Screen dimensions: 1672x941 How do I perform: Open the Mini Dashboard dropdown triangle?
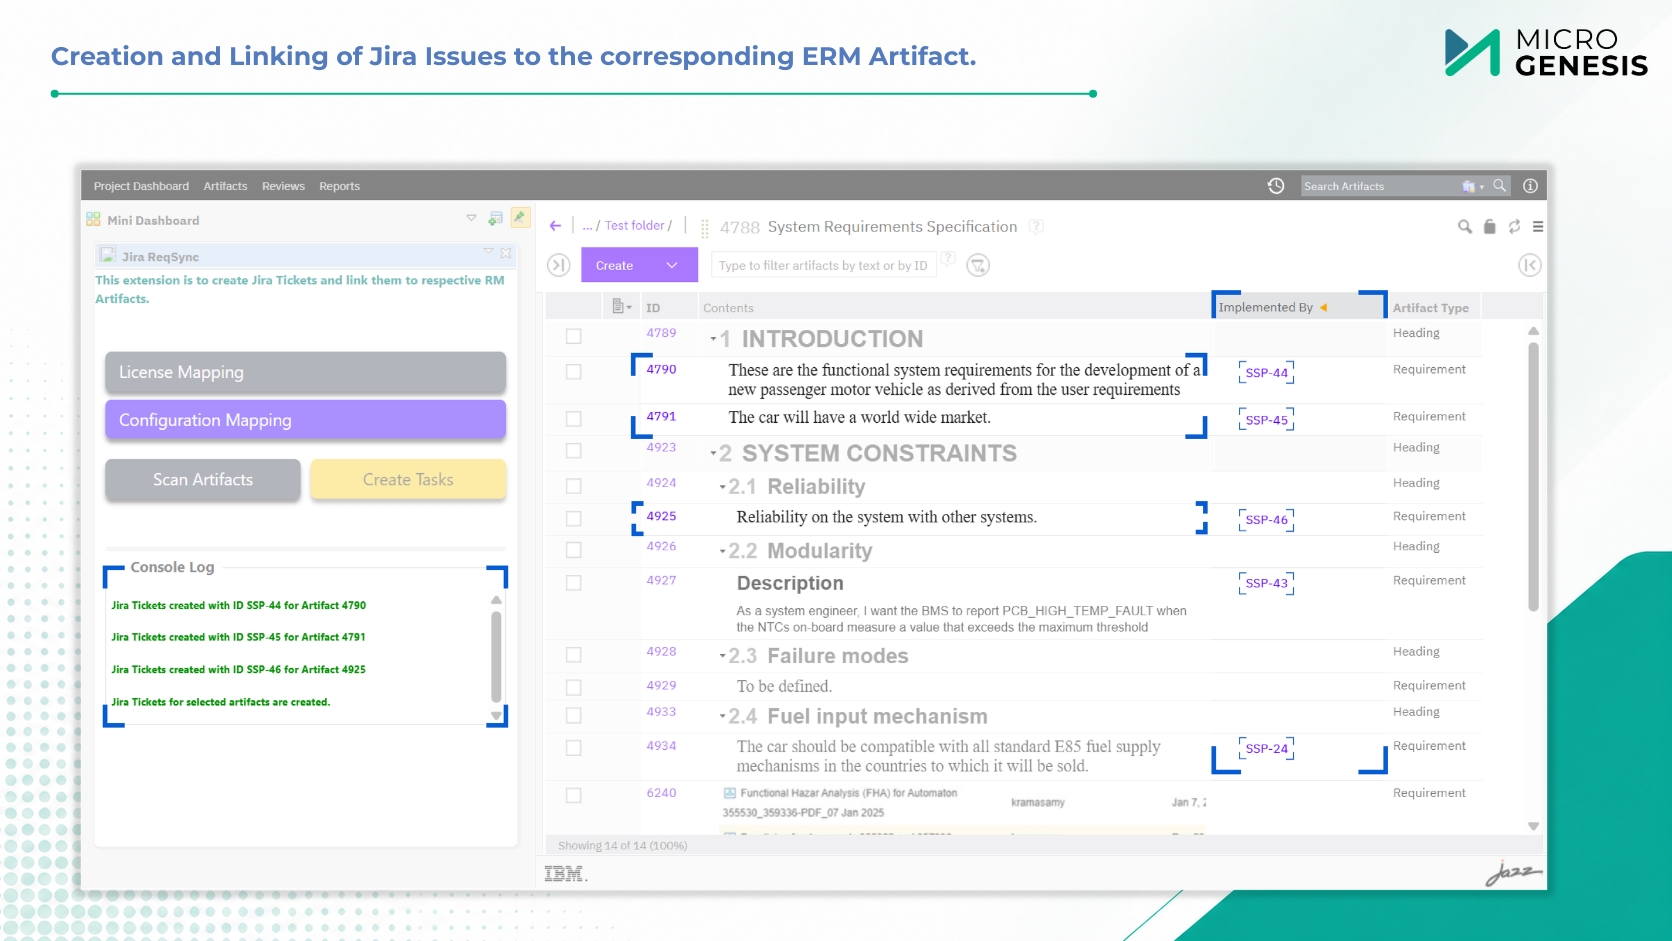click(471, 218)
